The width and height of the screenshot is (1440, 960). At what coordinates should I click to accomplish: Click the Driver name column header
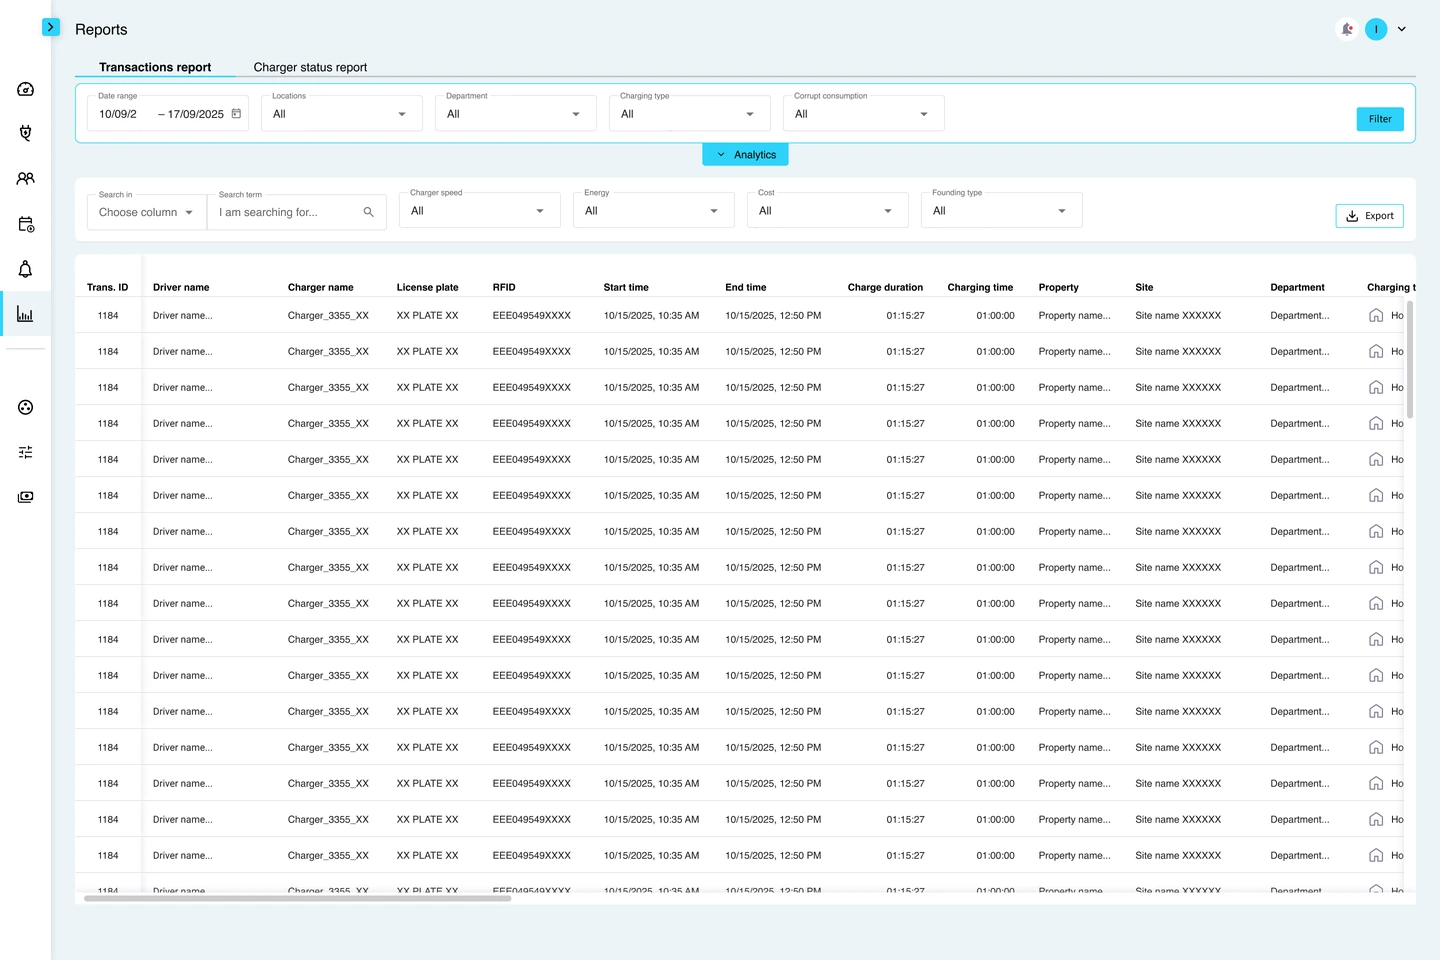181,287
